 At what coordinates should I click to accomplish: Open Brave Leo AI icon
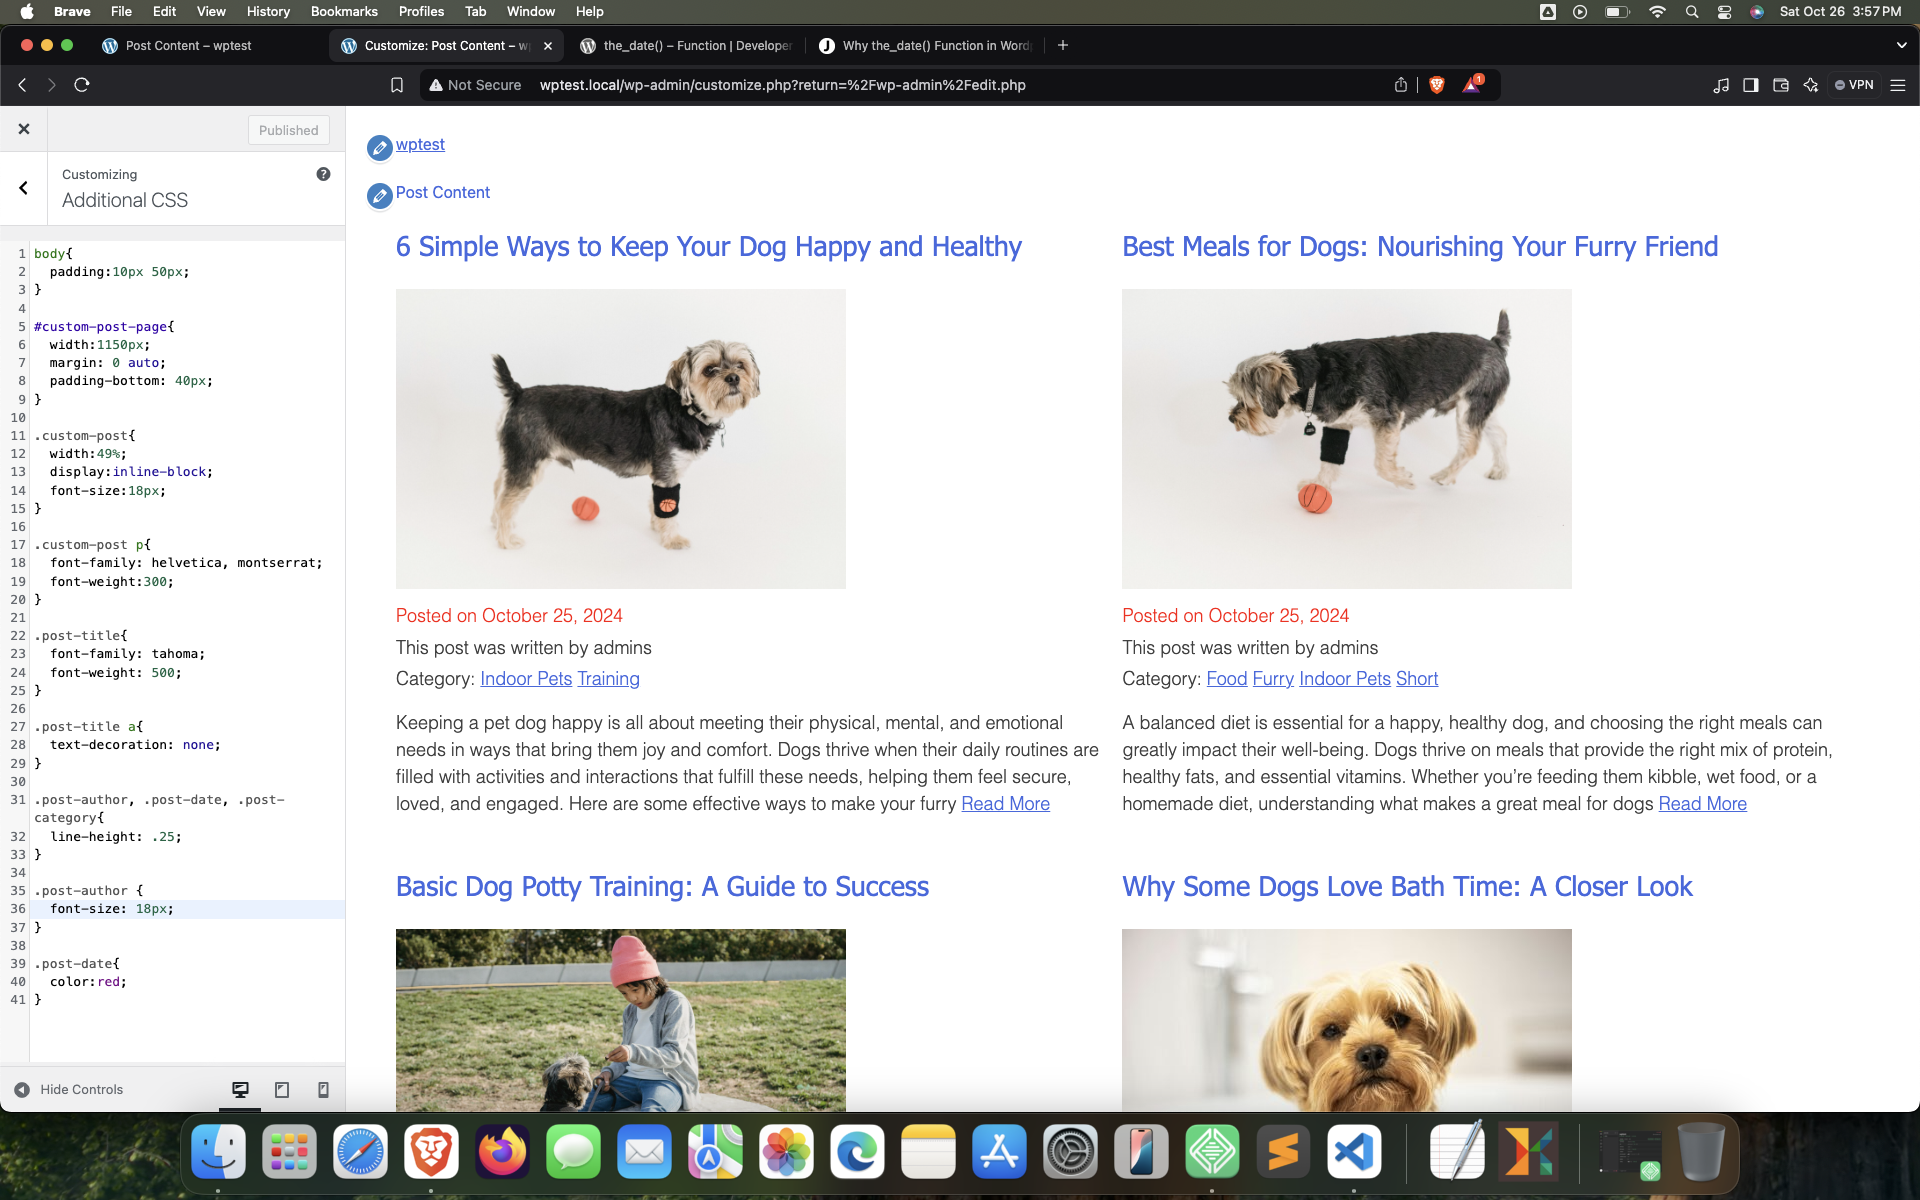coord(1811,85)
